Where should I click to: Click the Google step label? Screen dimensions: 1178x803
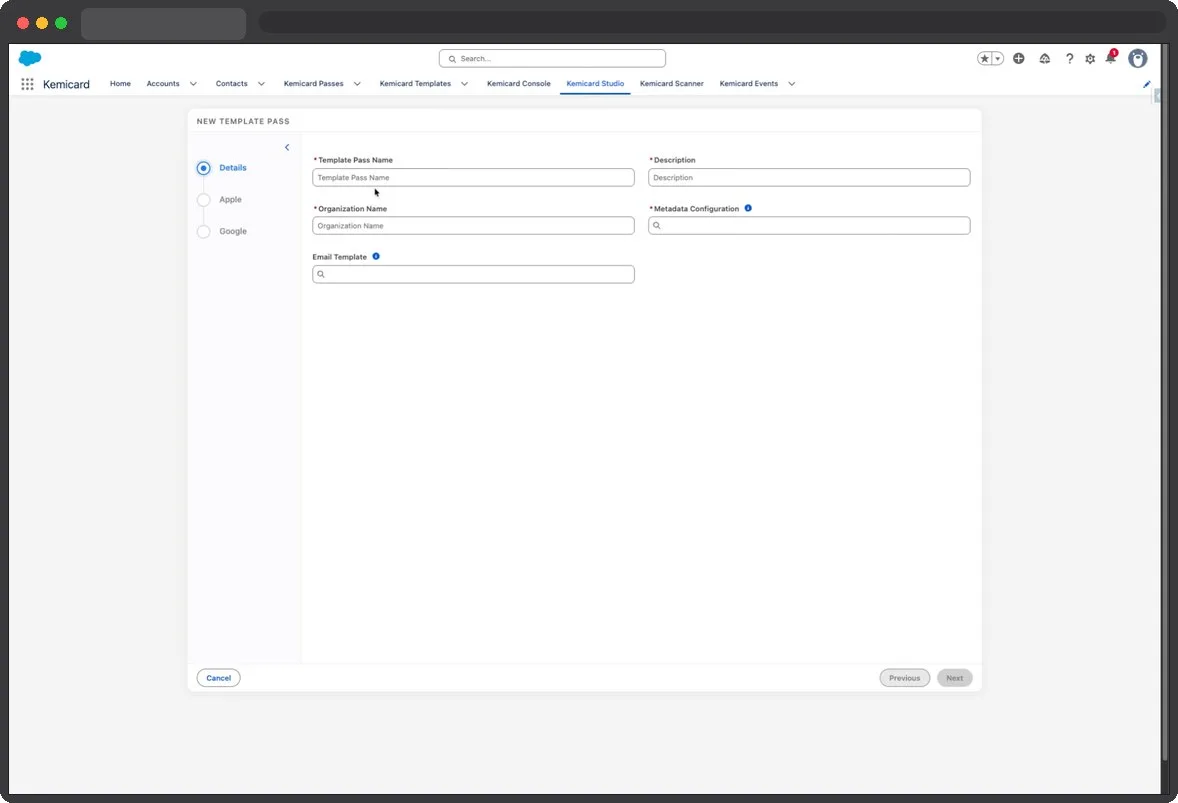[233, 231]
